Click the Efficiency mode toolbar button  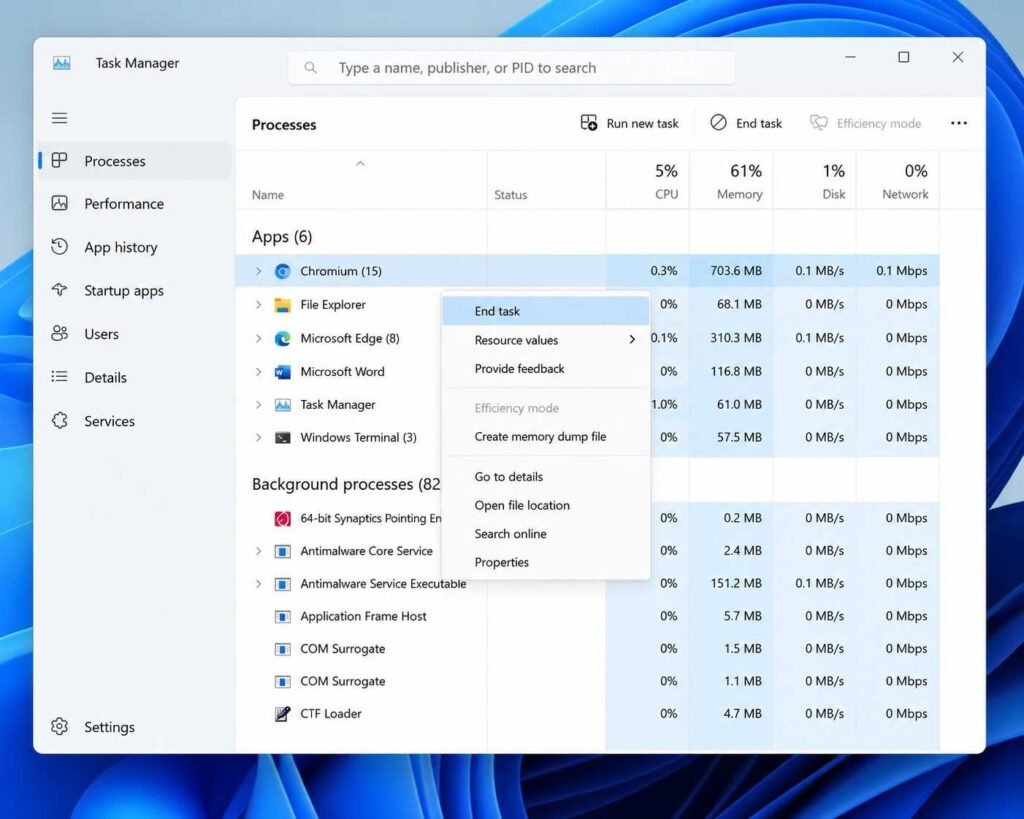[x=865, y=123]
